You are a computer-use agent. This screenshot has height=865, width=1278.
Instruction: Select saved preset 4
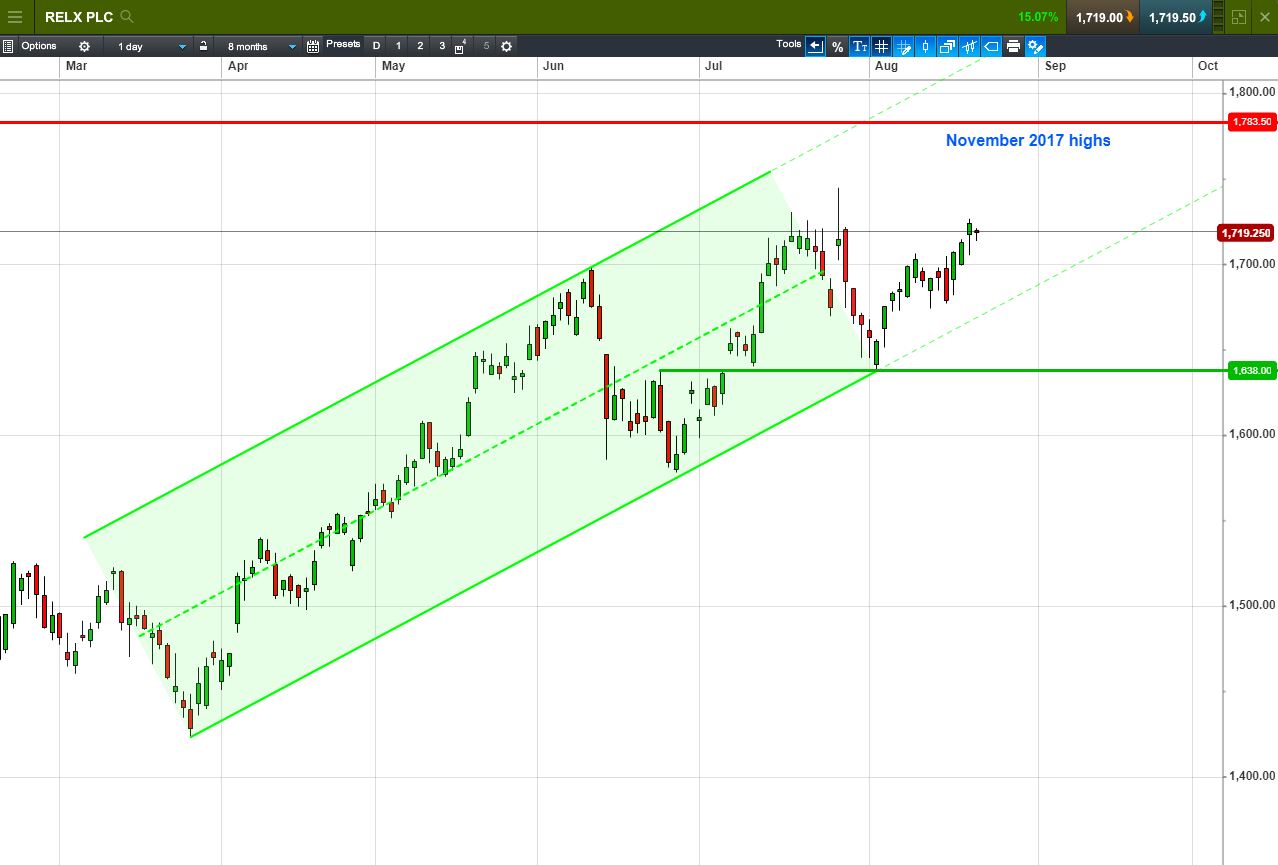click(x=460, y=47)
